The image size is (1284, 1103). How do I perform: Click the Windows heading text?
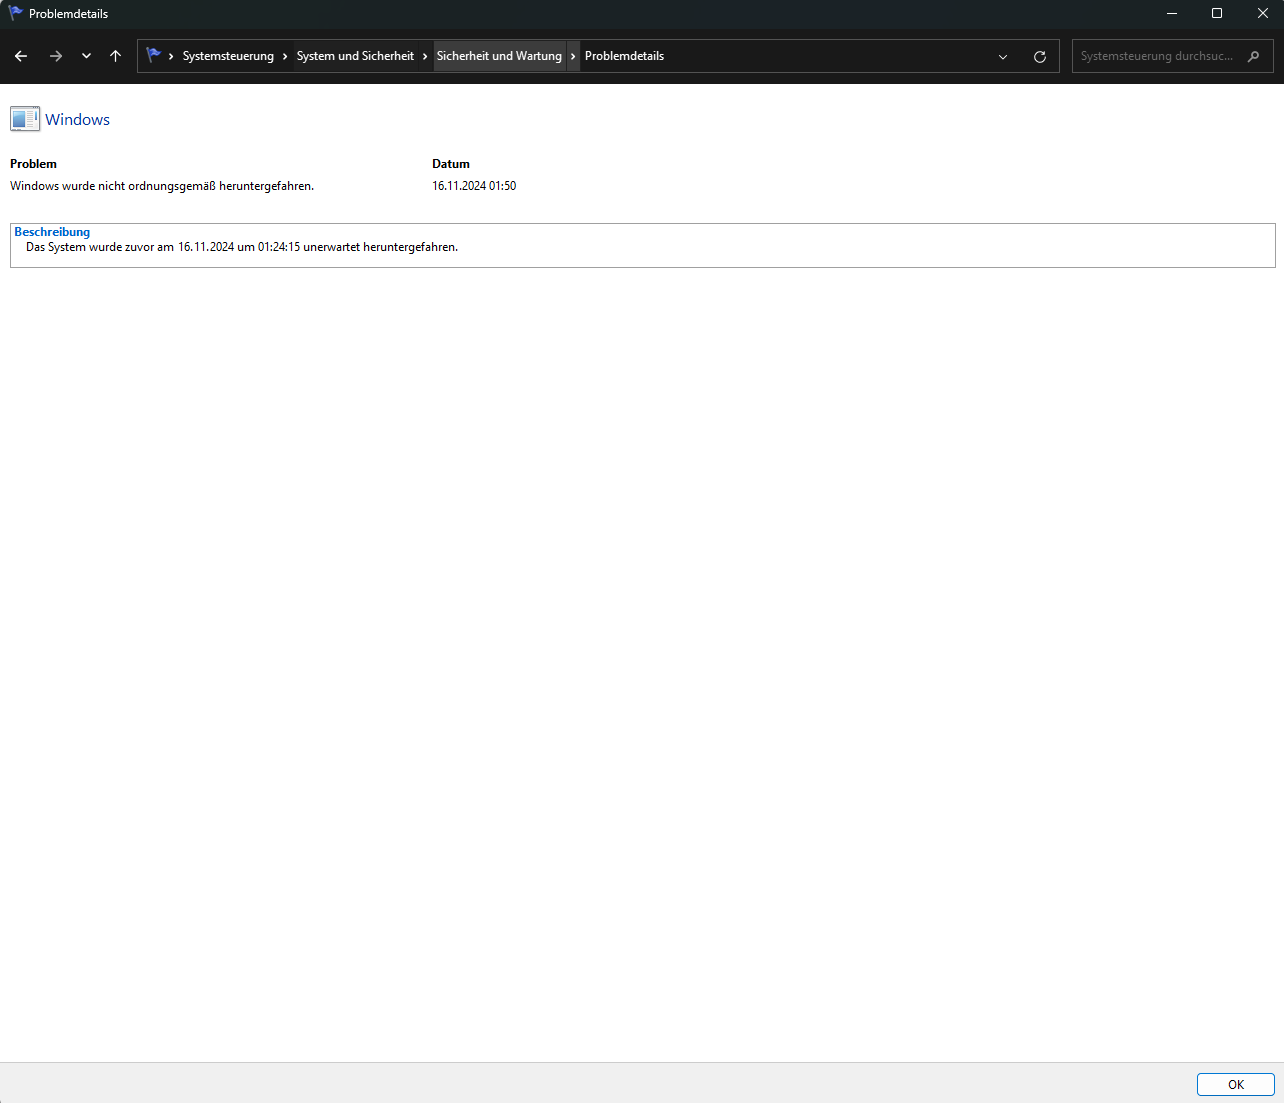point(77,119)
